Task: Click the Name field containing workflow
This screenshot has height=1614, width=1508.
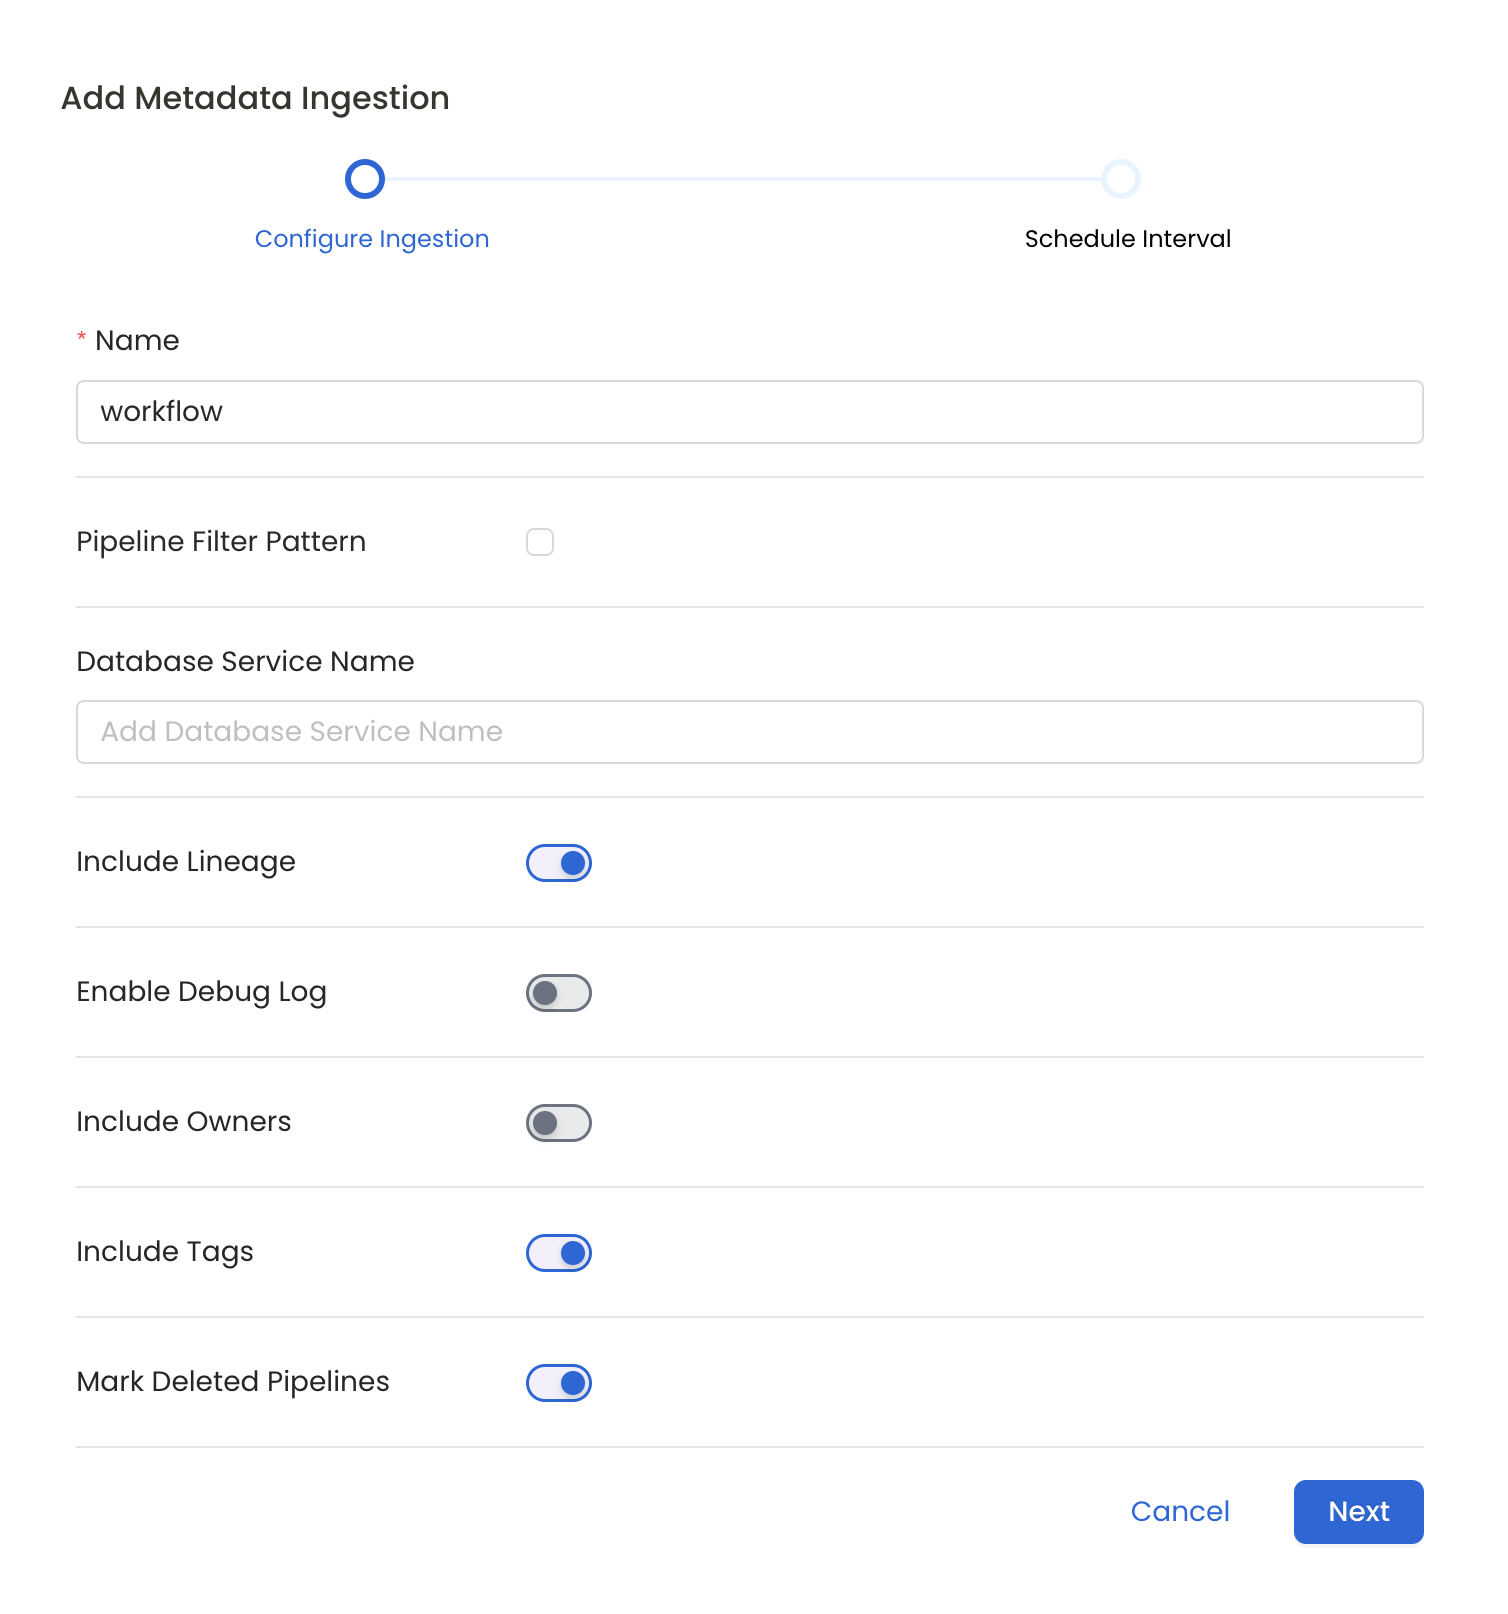Action: tap(749, 411)
